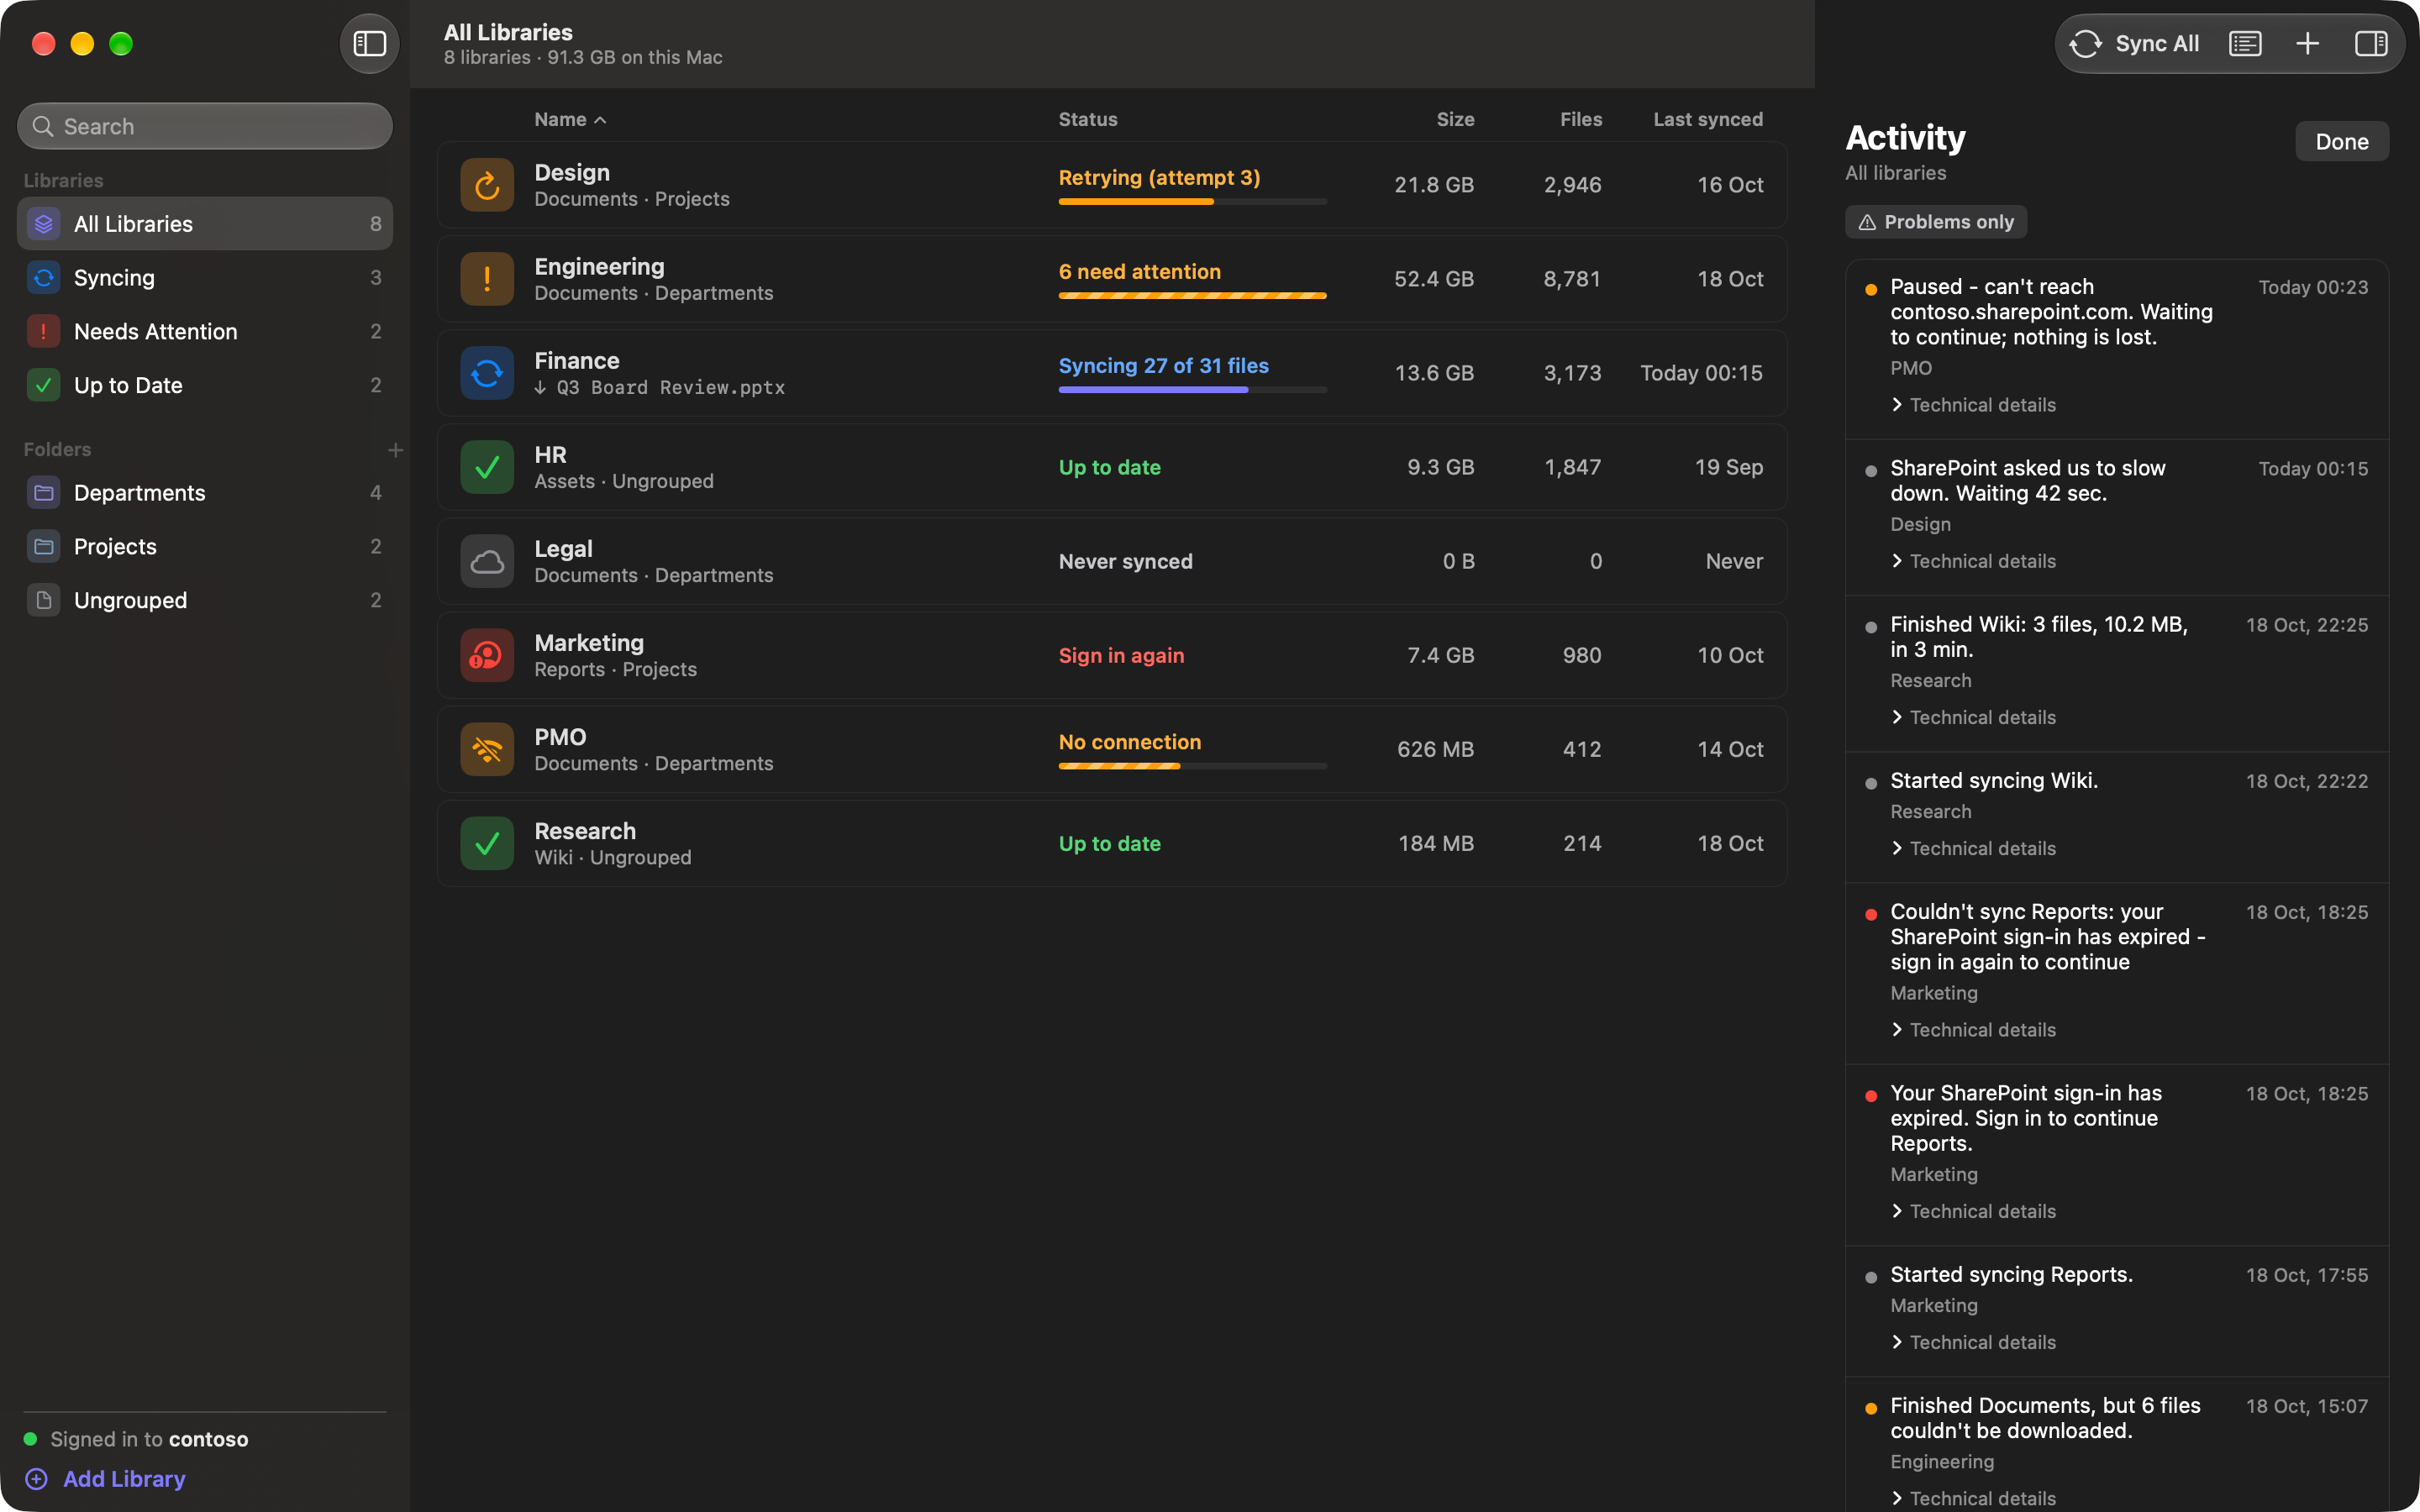The width and height of the screenshot is (2420, 1512).
Task: Open the Ungrouped folder in sidebar
Action: point(205,601)
